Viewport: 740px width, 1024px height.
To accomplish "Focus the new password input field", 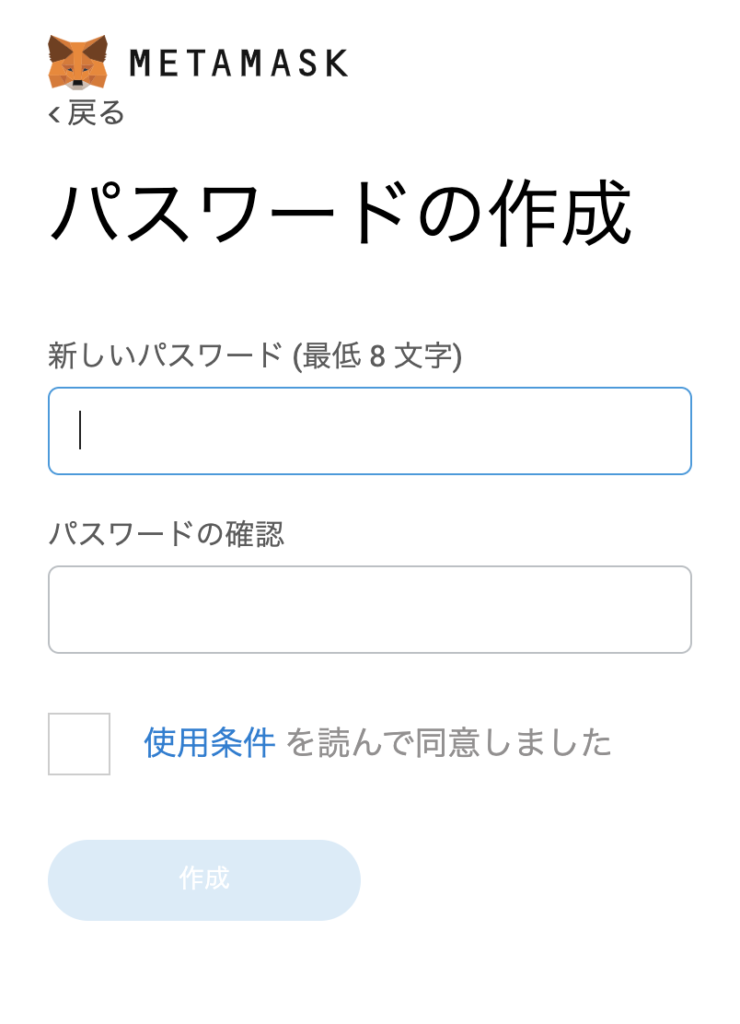I will [370, 431].
